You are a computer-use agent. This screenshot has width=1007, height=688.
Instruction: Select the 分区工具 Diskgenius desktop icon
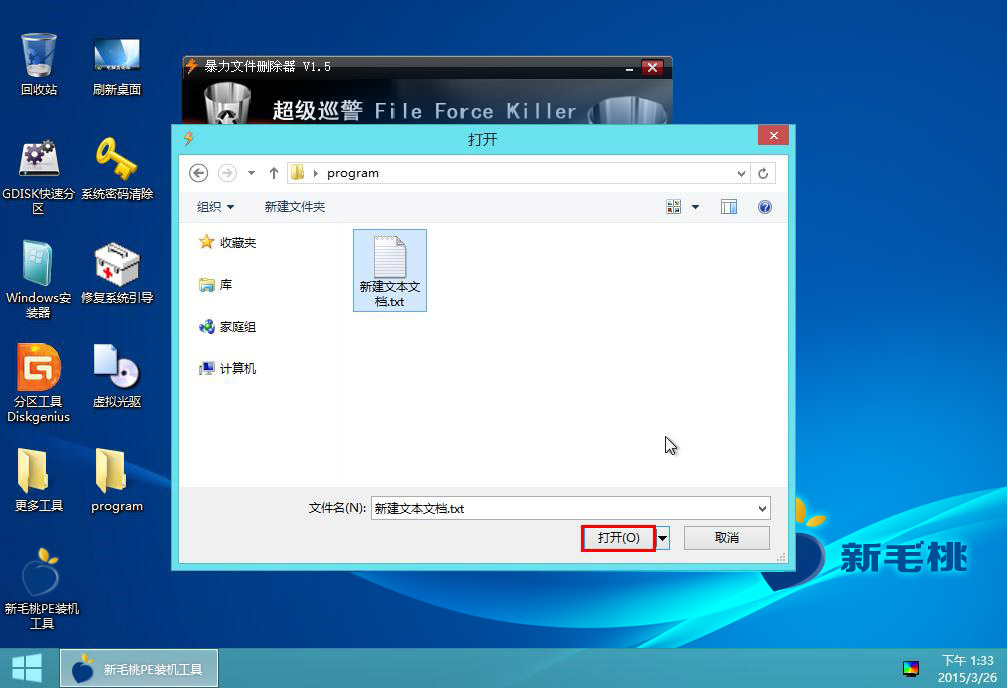pos(39,384)
